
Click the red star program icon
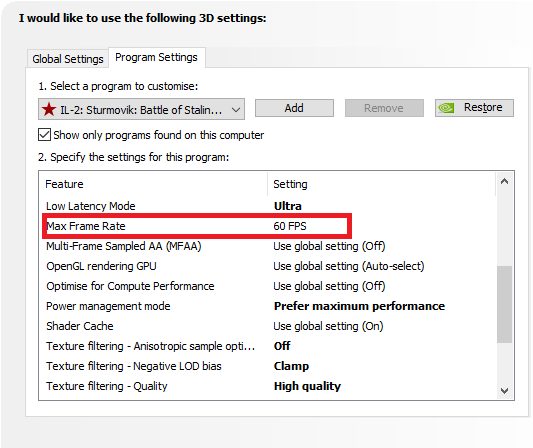coord(49,109)
